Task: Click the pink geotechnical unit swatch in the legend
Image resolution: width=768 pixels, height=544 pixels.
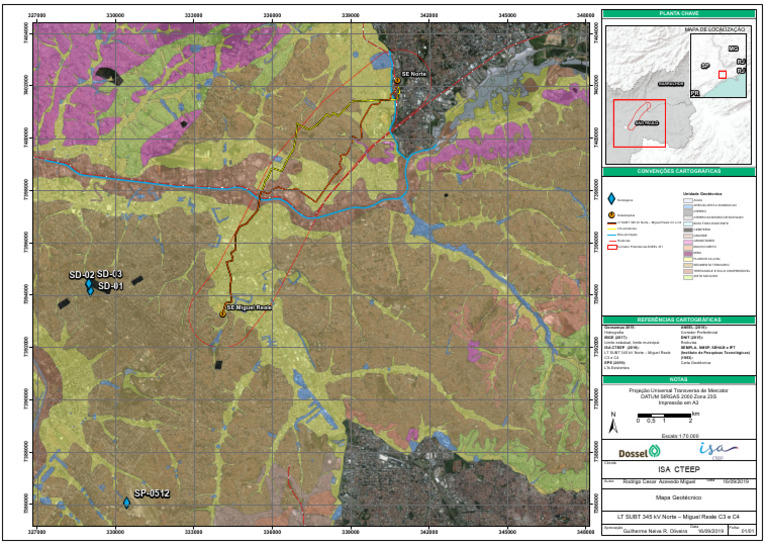Action: [688, 242]
